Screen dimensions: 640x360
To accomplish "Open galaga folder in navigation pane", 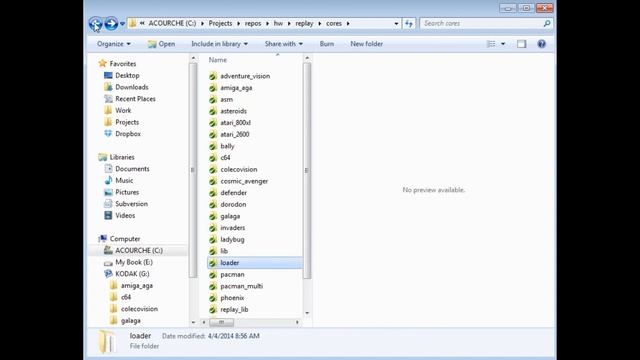I will tap(131, 320).
